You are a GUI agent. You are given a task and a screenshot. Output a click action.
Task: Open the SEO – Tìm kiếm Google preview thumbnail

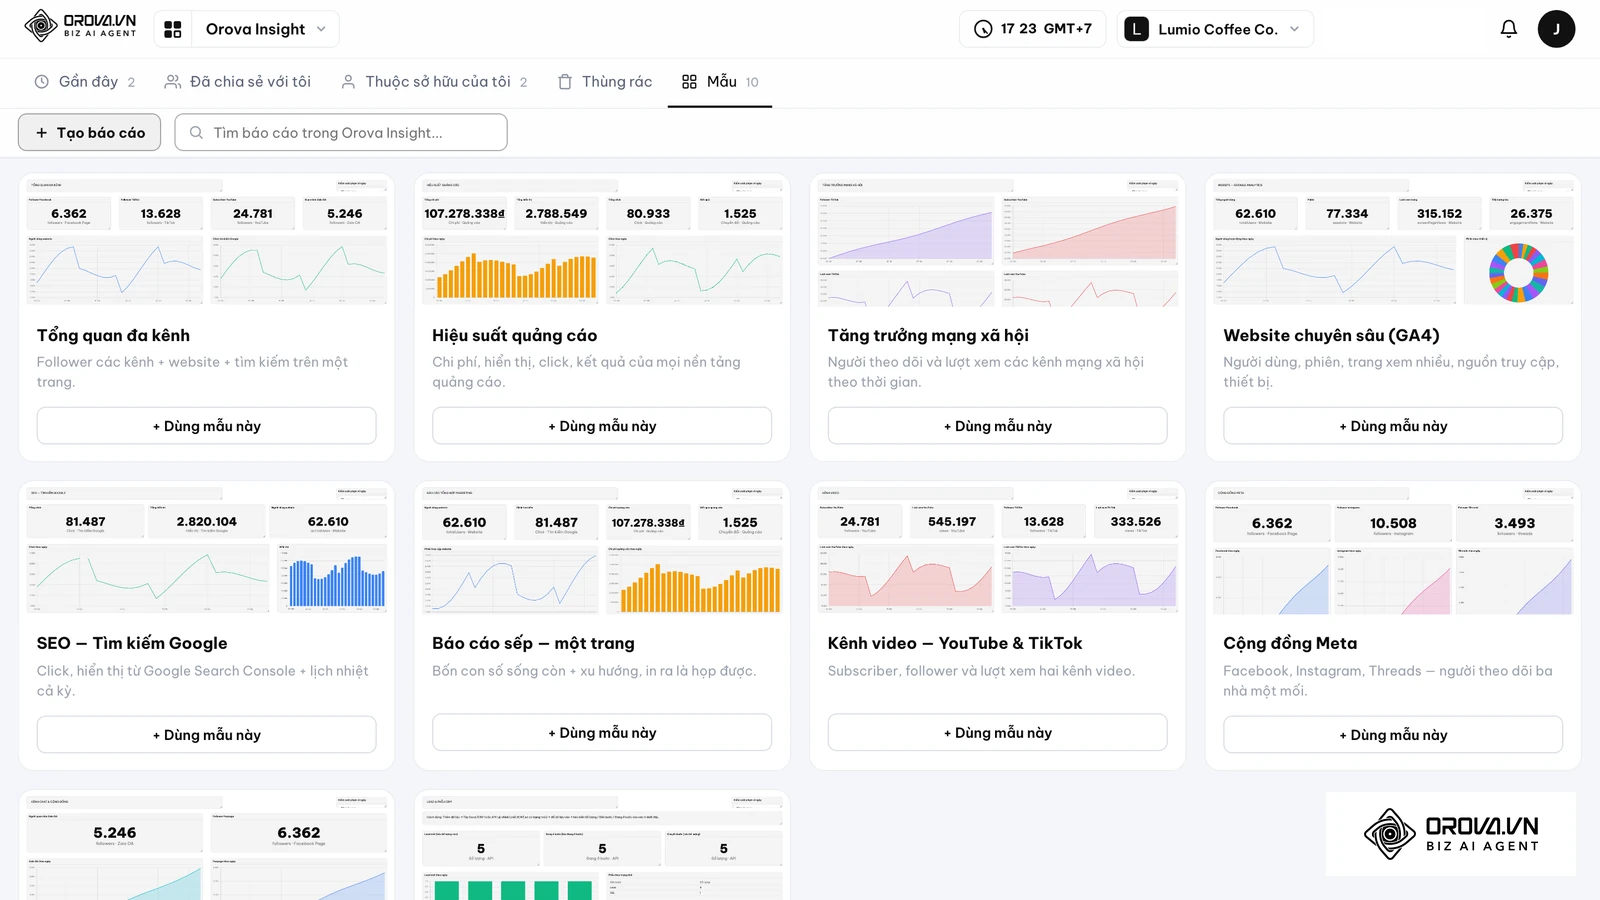pyautogui.click(x=207, y=549)
